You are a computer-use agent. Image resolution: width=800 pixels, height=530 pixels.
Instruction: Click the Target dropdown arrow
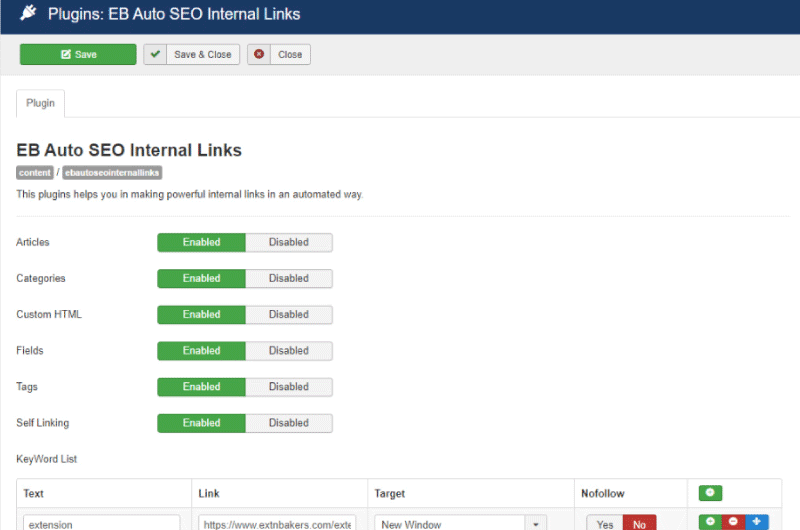coord(536,524)
